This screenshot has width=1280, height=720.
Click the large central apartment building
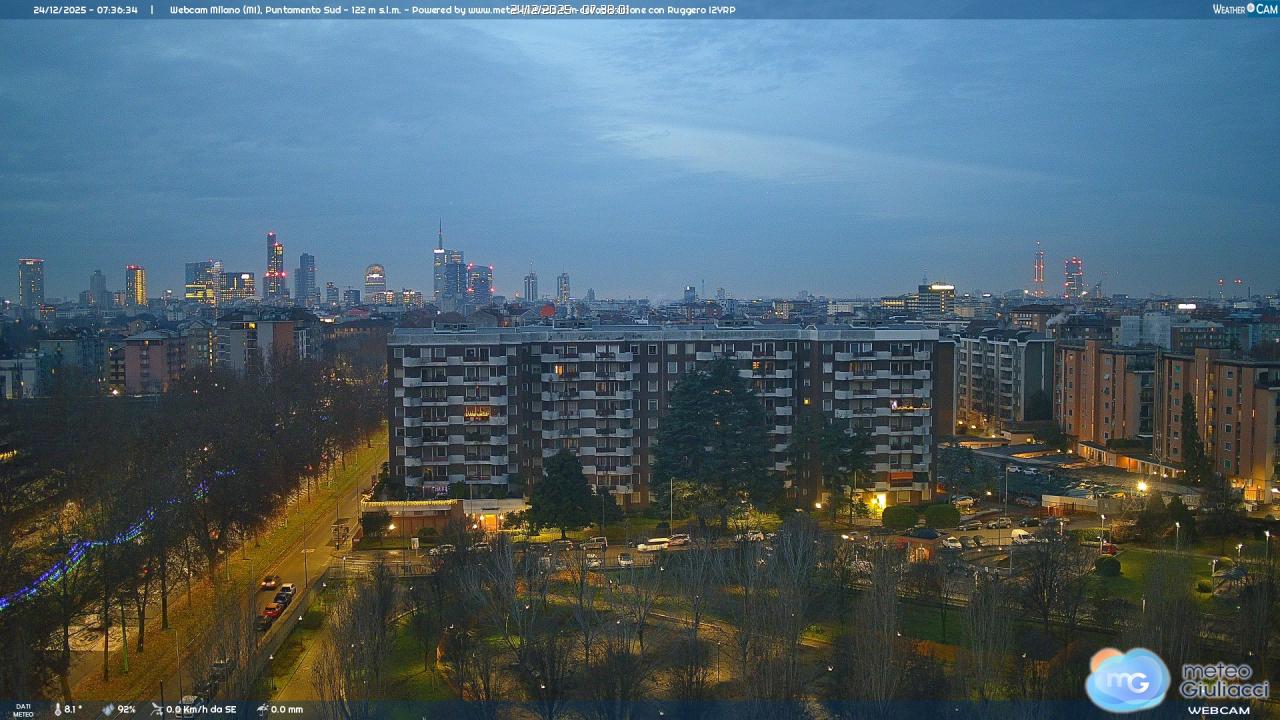pyautogui.click(x=660, y=410)
